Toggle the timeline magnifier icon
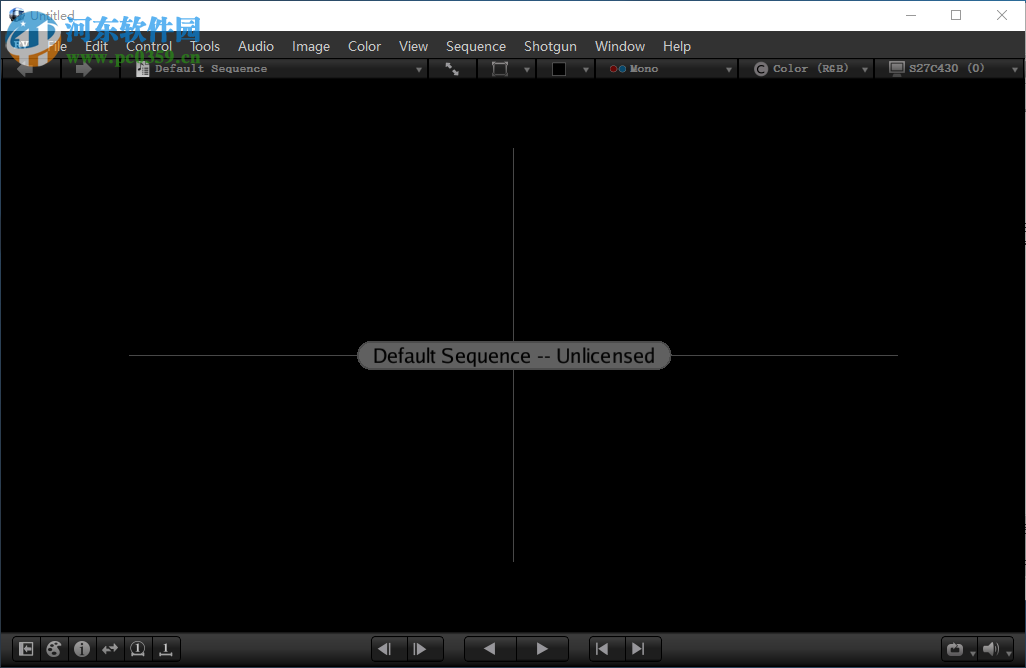Image resolution: width=1026 pixels, height=668 pixels. 138,649
